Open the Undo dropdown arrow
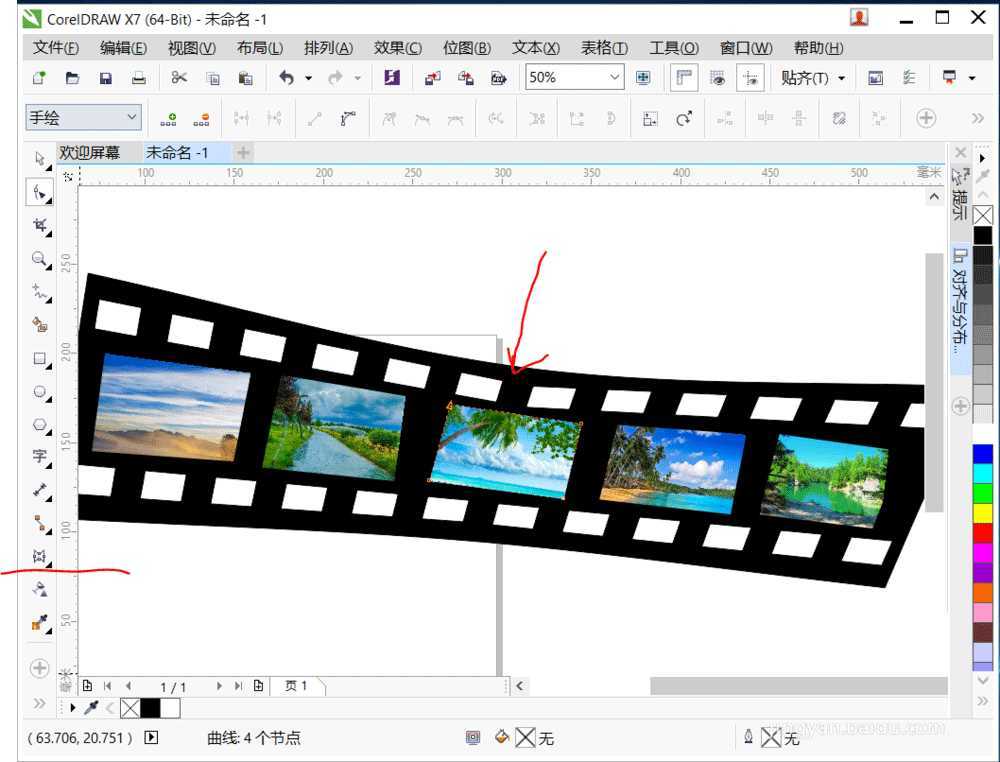 pyautogui.click(x=306, y=77)
